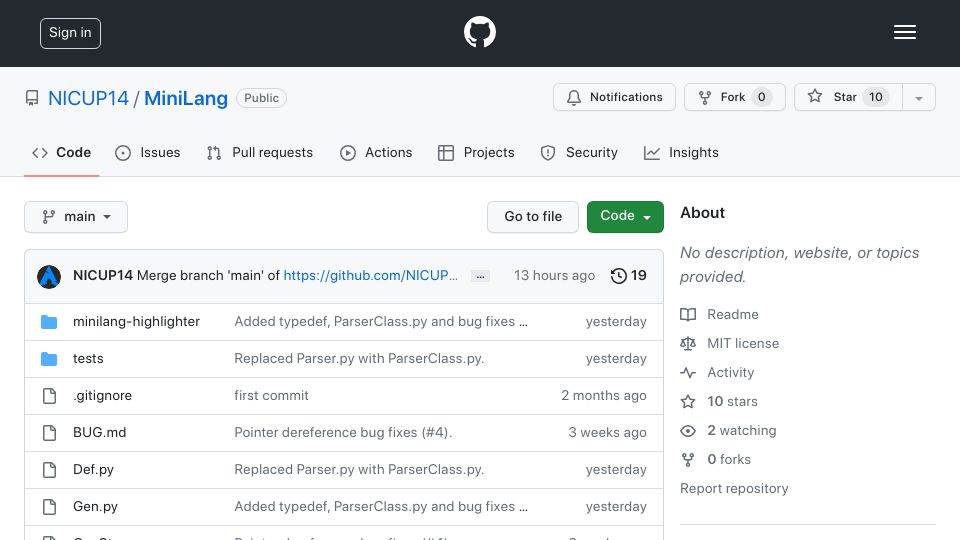Click the Sign in button

(x=70, y=33)
